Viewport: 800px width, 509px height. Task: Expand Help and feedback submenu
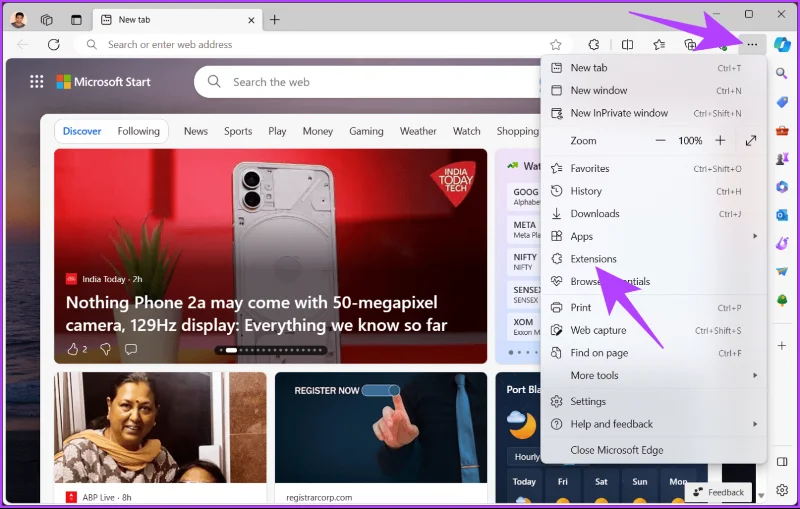click(654, 424)
